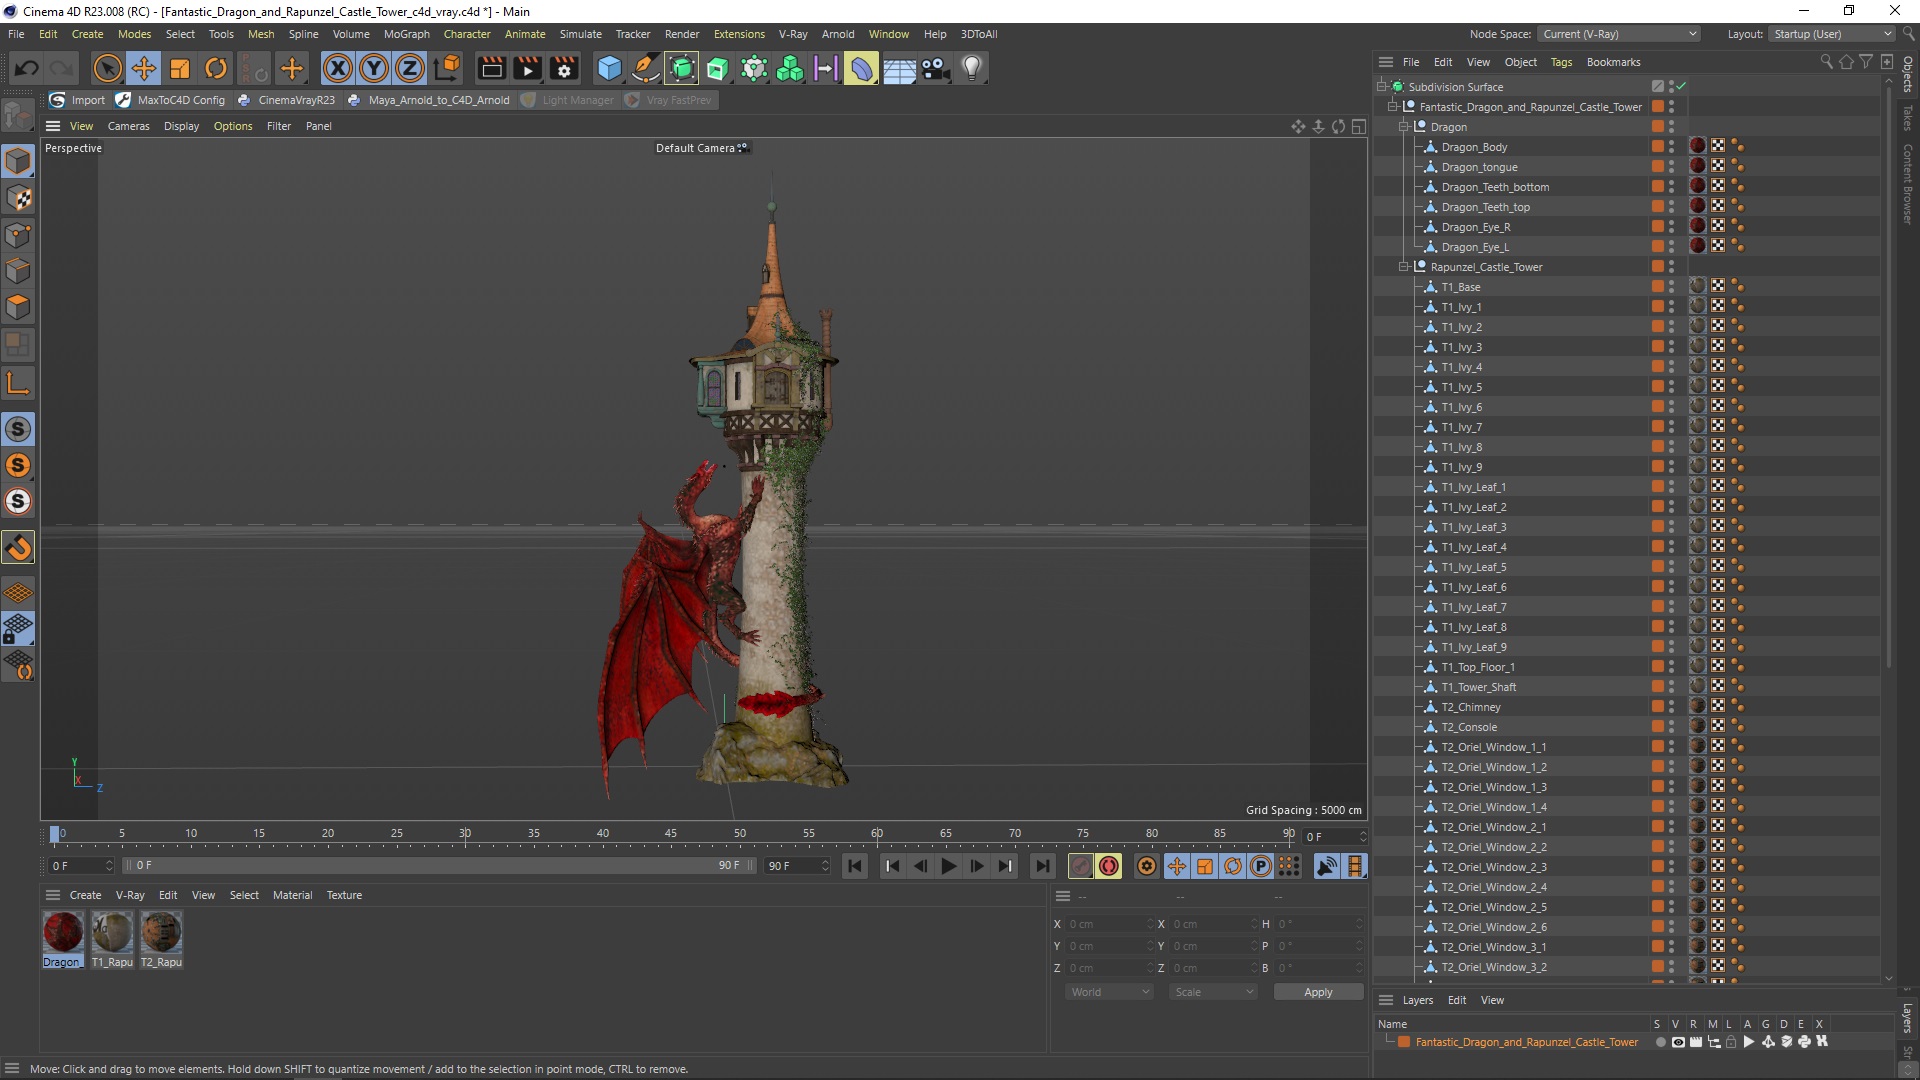
Task: Open the Scale mode dropdown
Action: click(x=1213, y=992)
